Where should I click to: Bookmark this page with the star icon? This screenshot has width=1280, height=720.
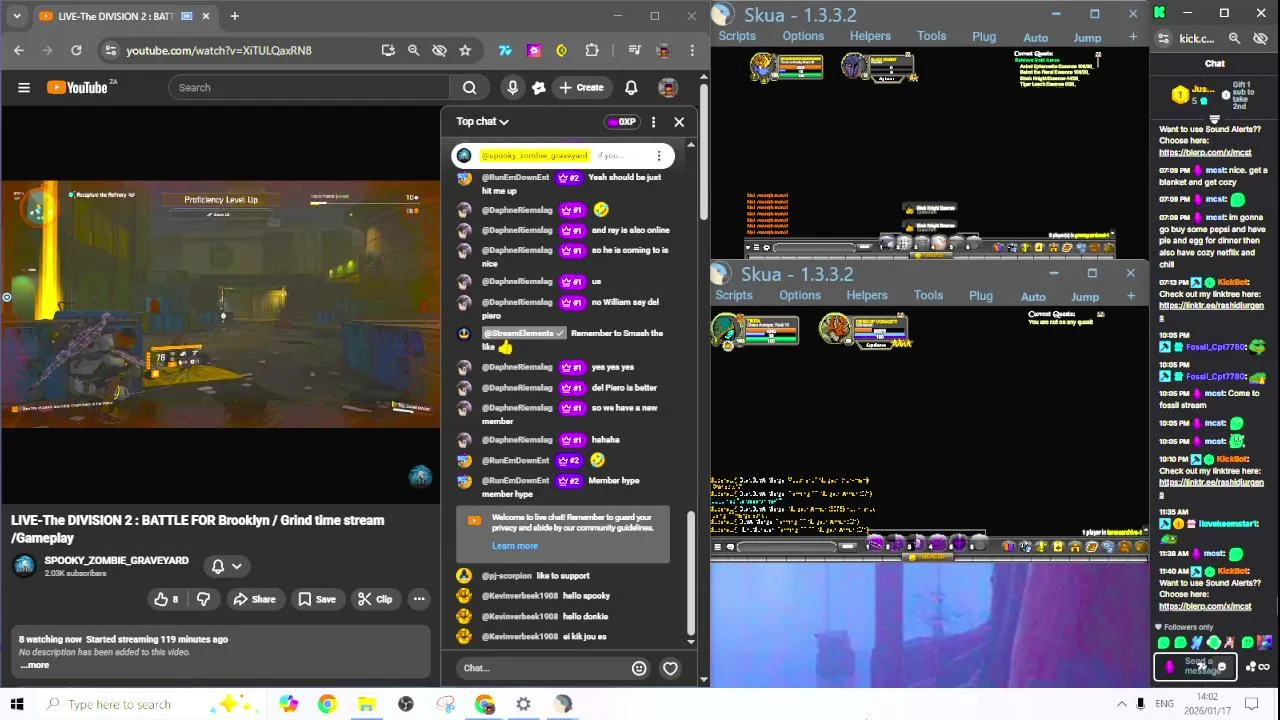pyautogui.click(x=465, y=50)
